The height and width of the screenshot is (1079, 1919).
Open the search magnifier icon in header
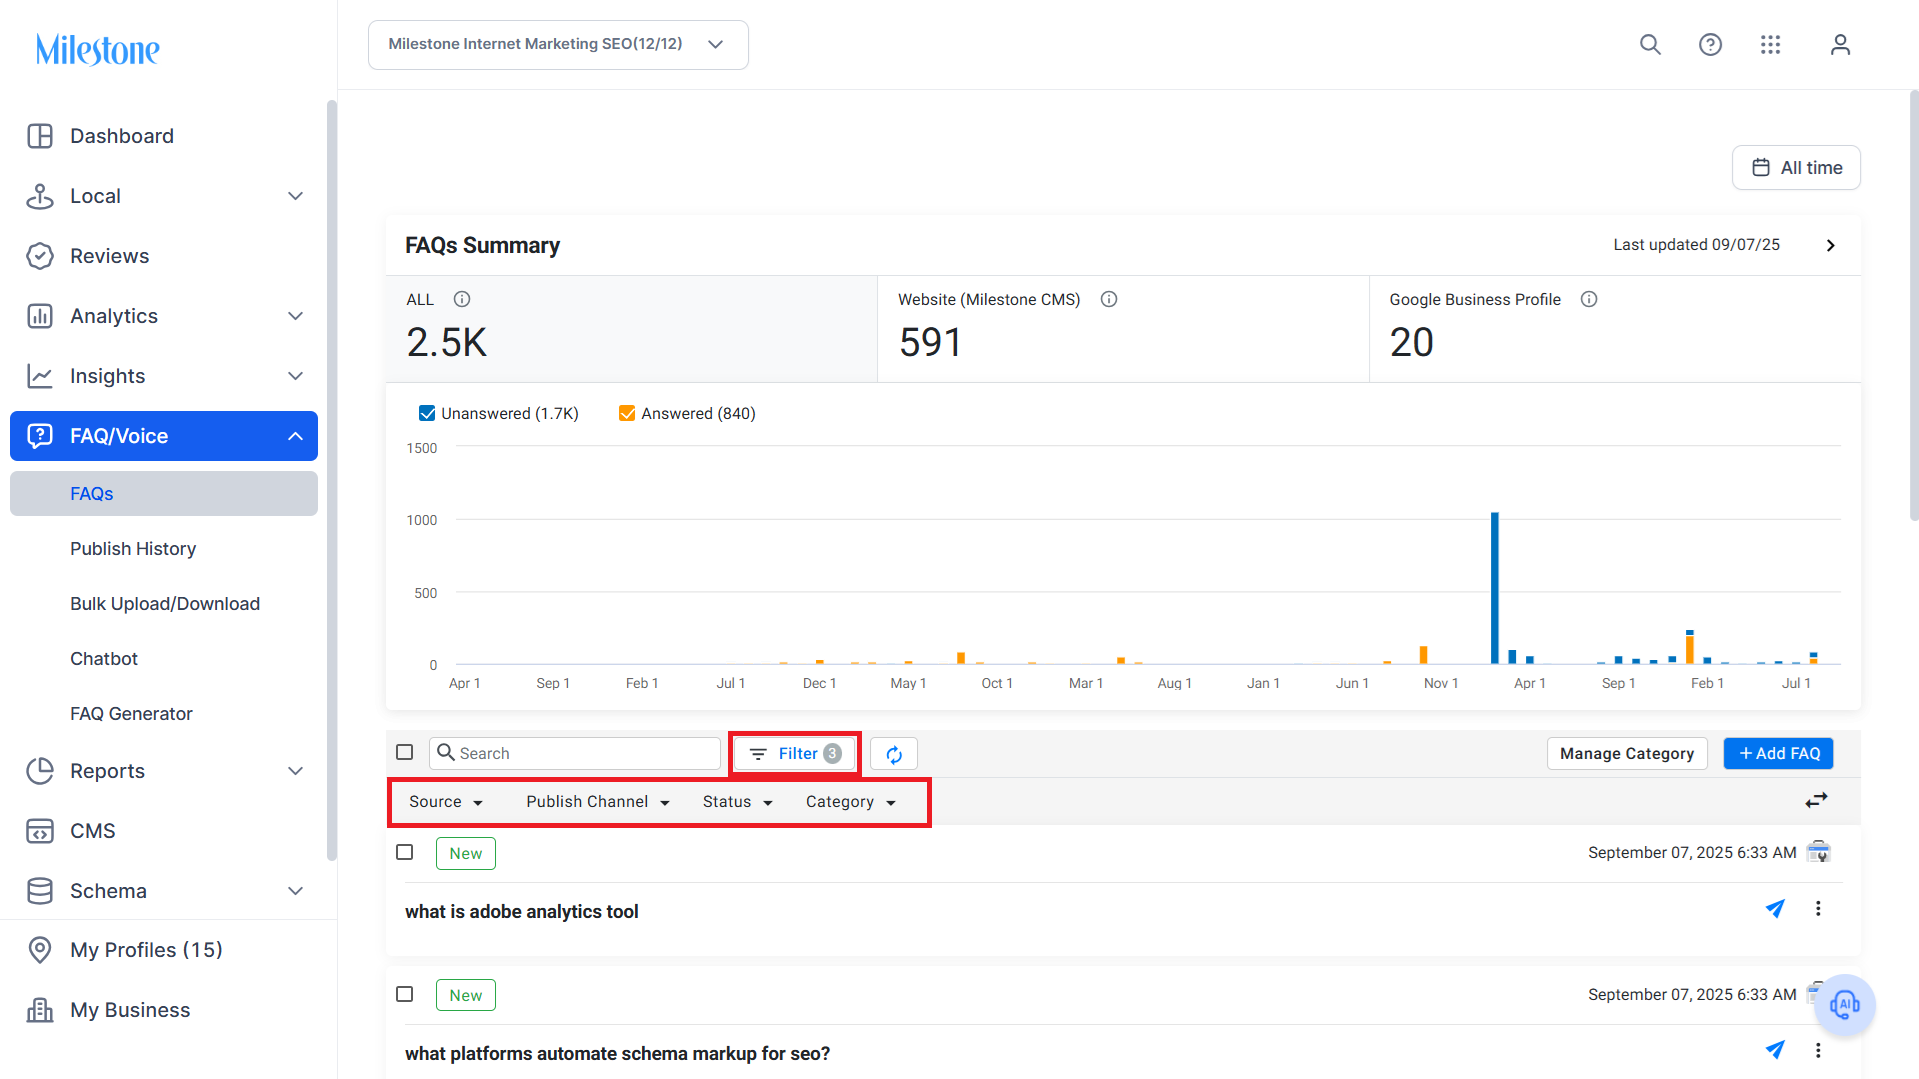pyautogui.click(x=1650, y=45)
